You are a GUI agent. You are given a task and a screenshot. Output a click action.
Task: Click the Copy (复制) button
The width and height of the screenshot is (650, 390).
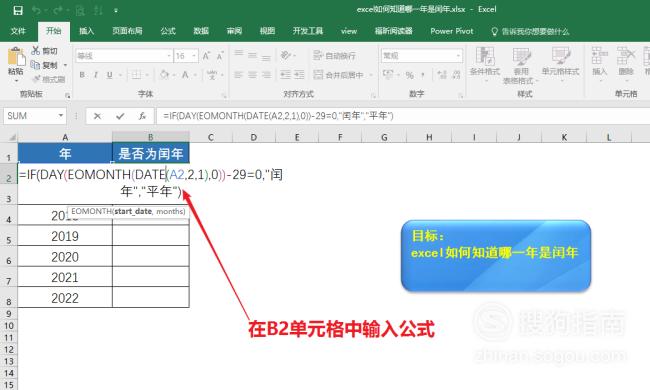point(45,65)
